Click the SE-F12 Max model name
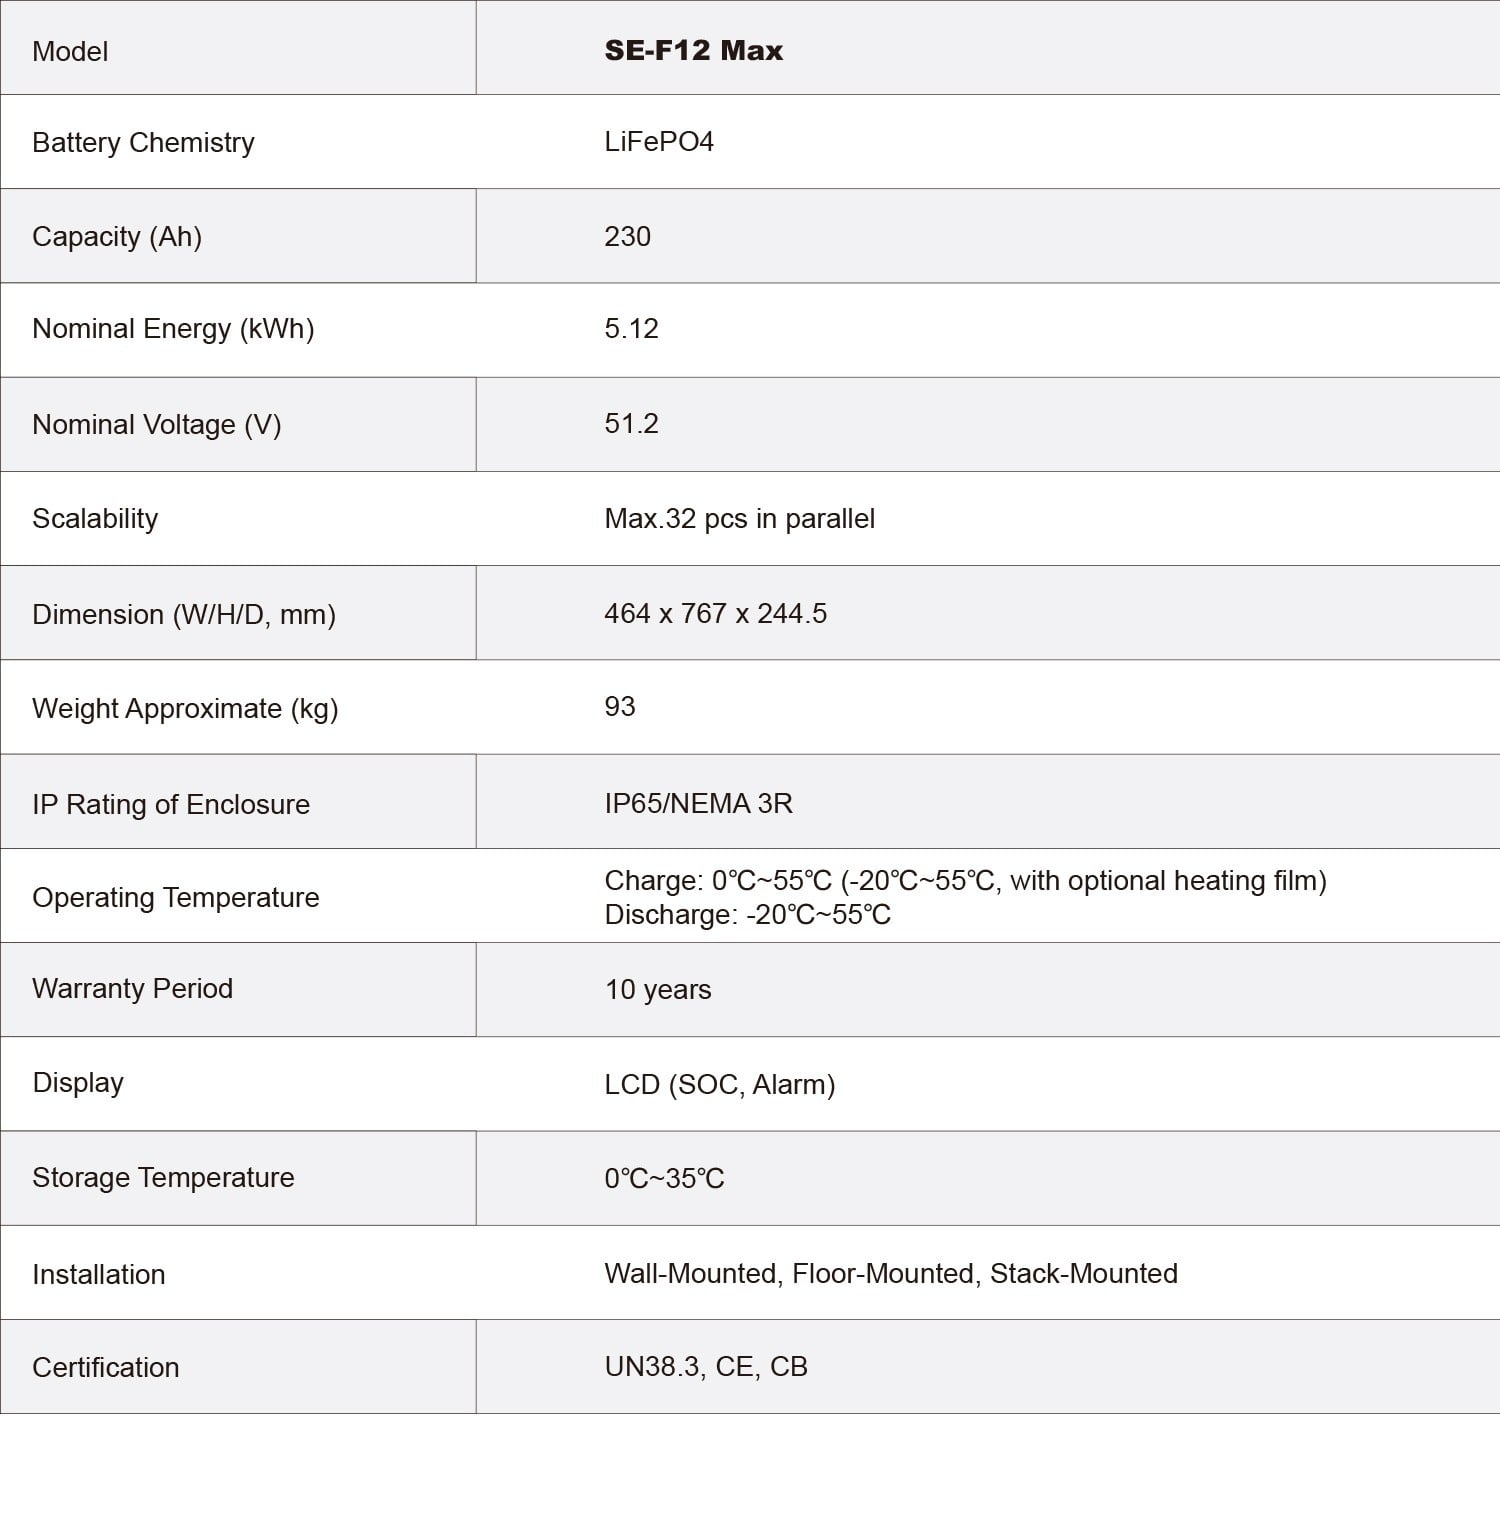 point(693,51)
